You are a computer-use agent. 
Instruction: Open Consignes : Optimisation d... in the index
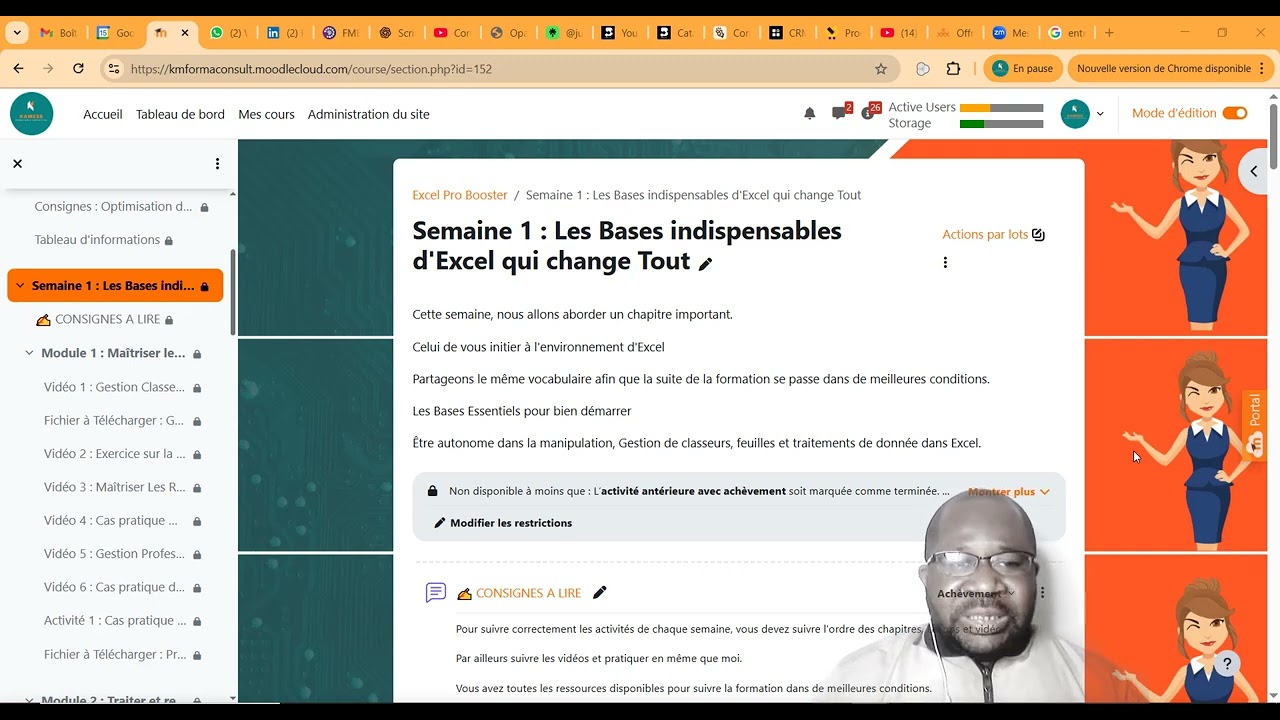[x=113, y=207]
